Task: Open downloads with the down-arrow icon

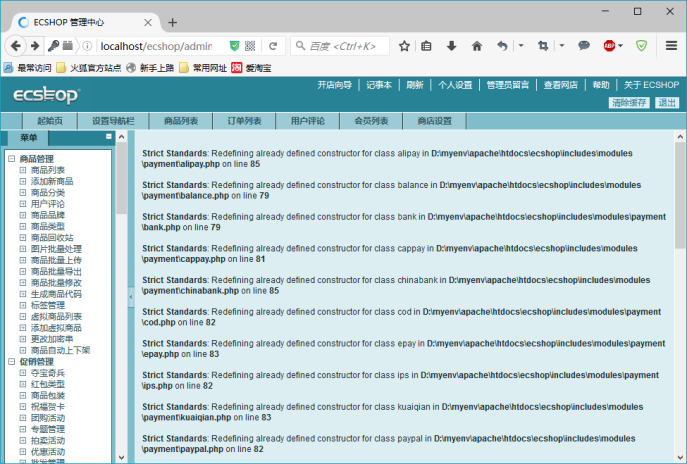Action: [451, 46]
